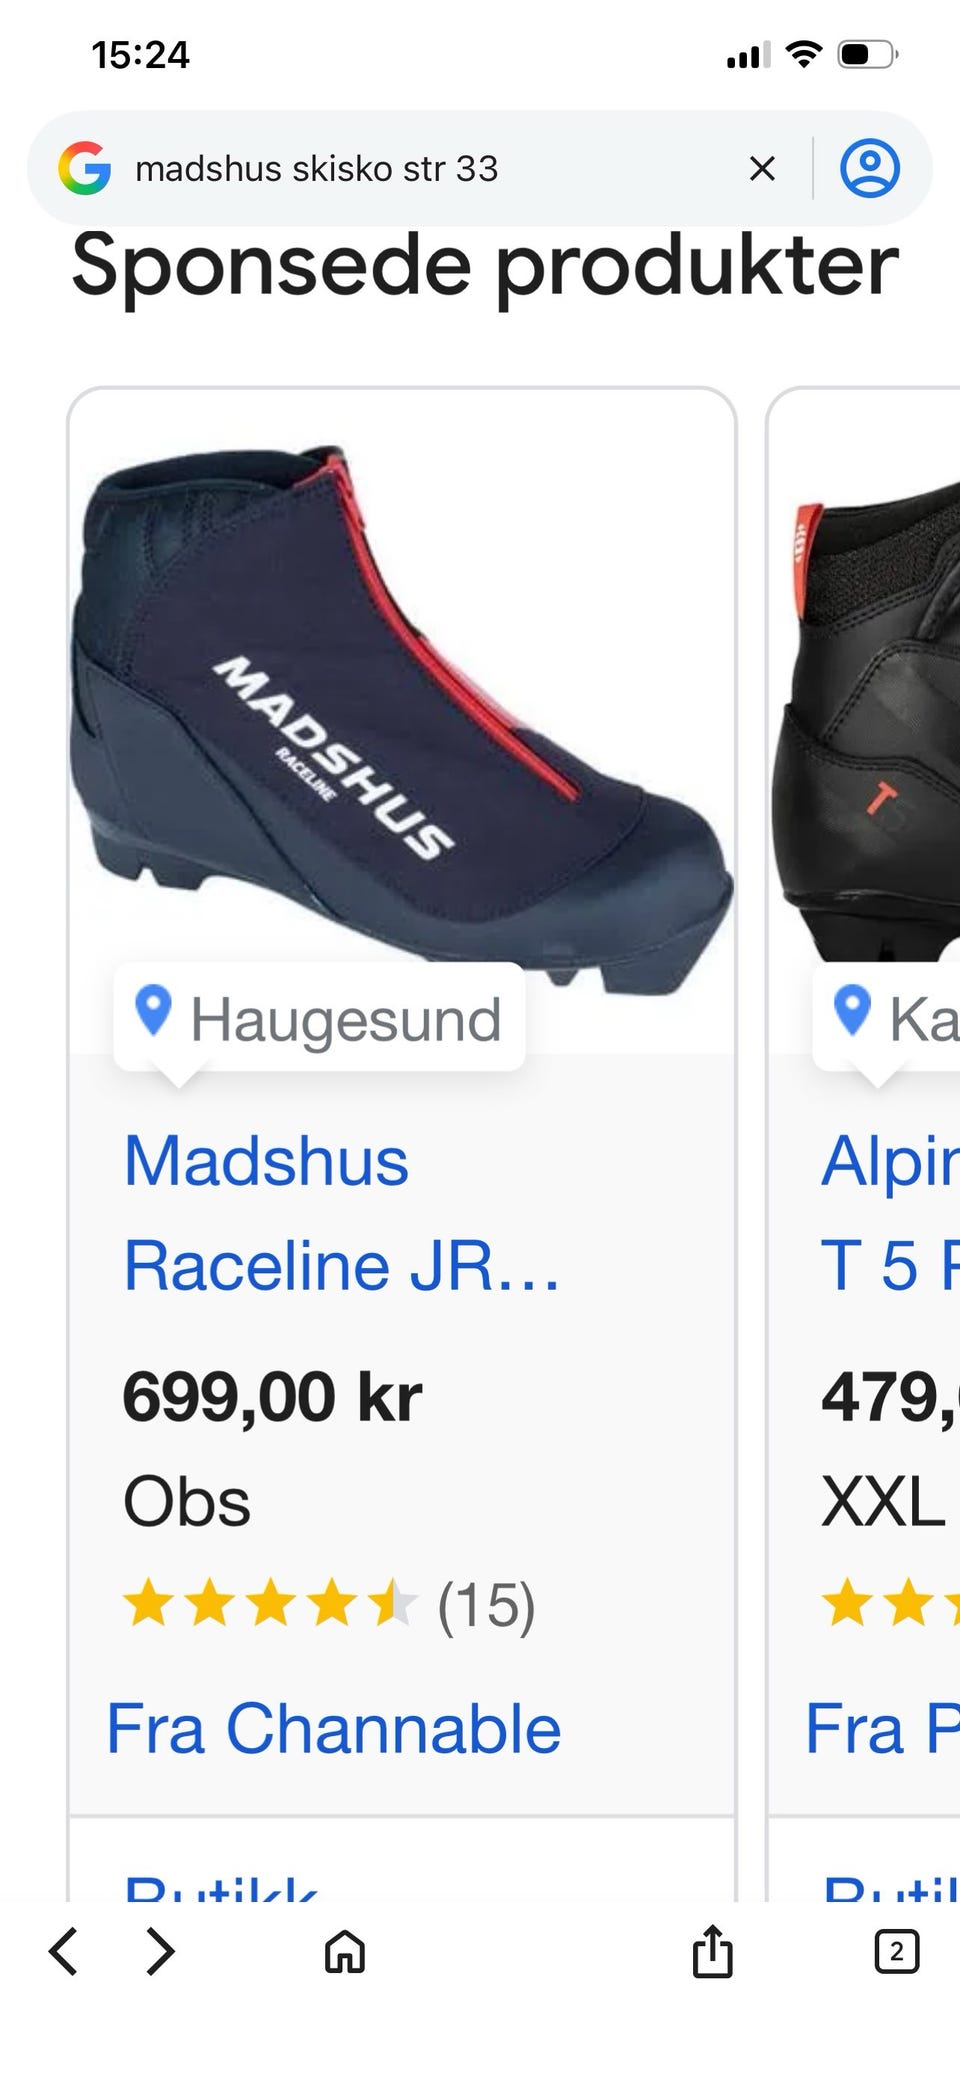Open the Google account profile icon
Image resolution: width=960 pixels, height=2077 pixels.
(x=869, y=167)
